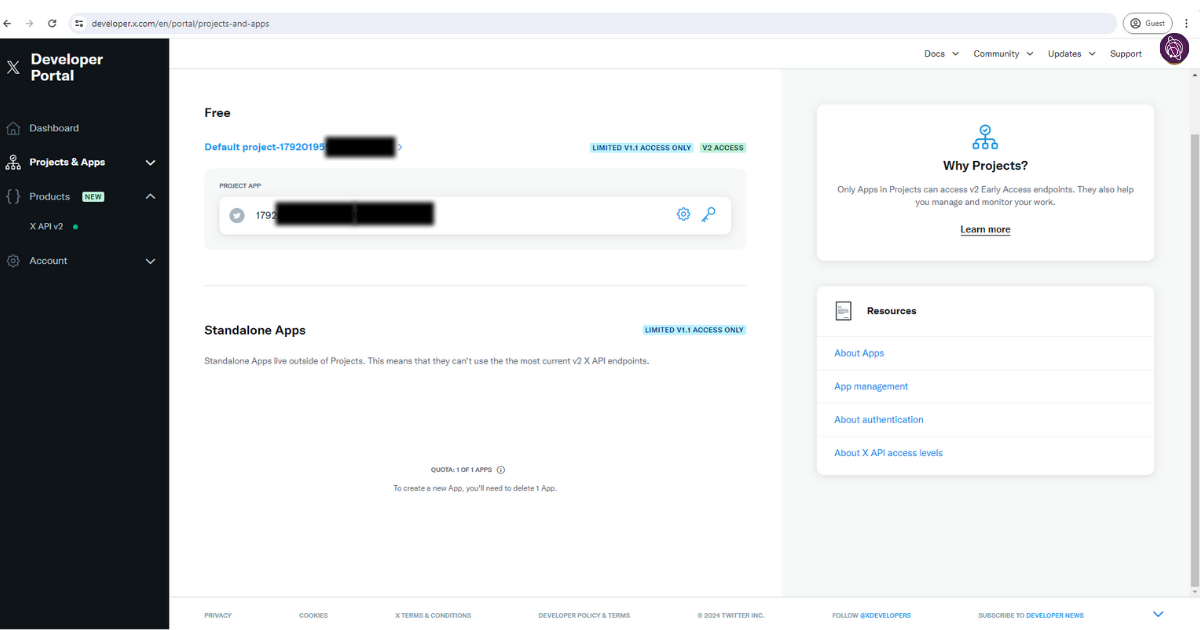Expand the Account sidebar section
1200x630 pixels.
tap(150, 261)
